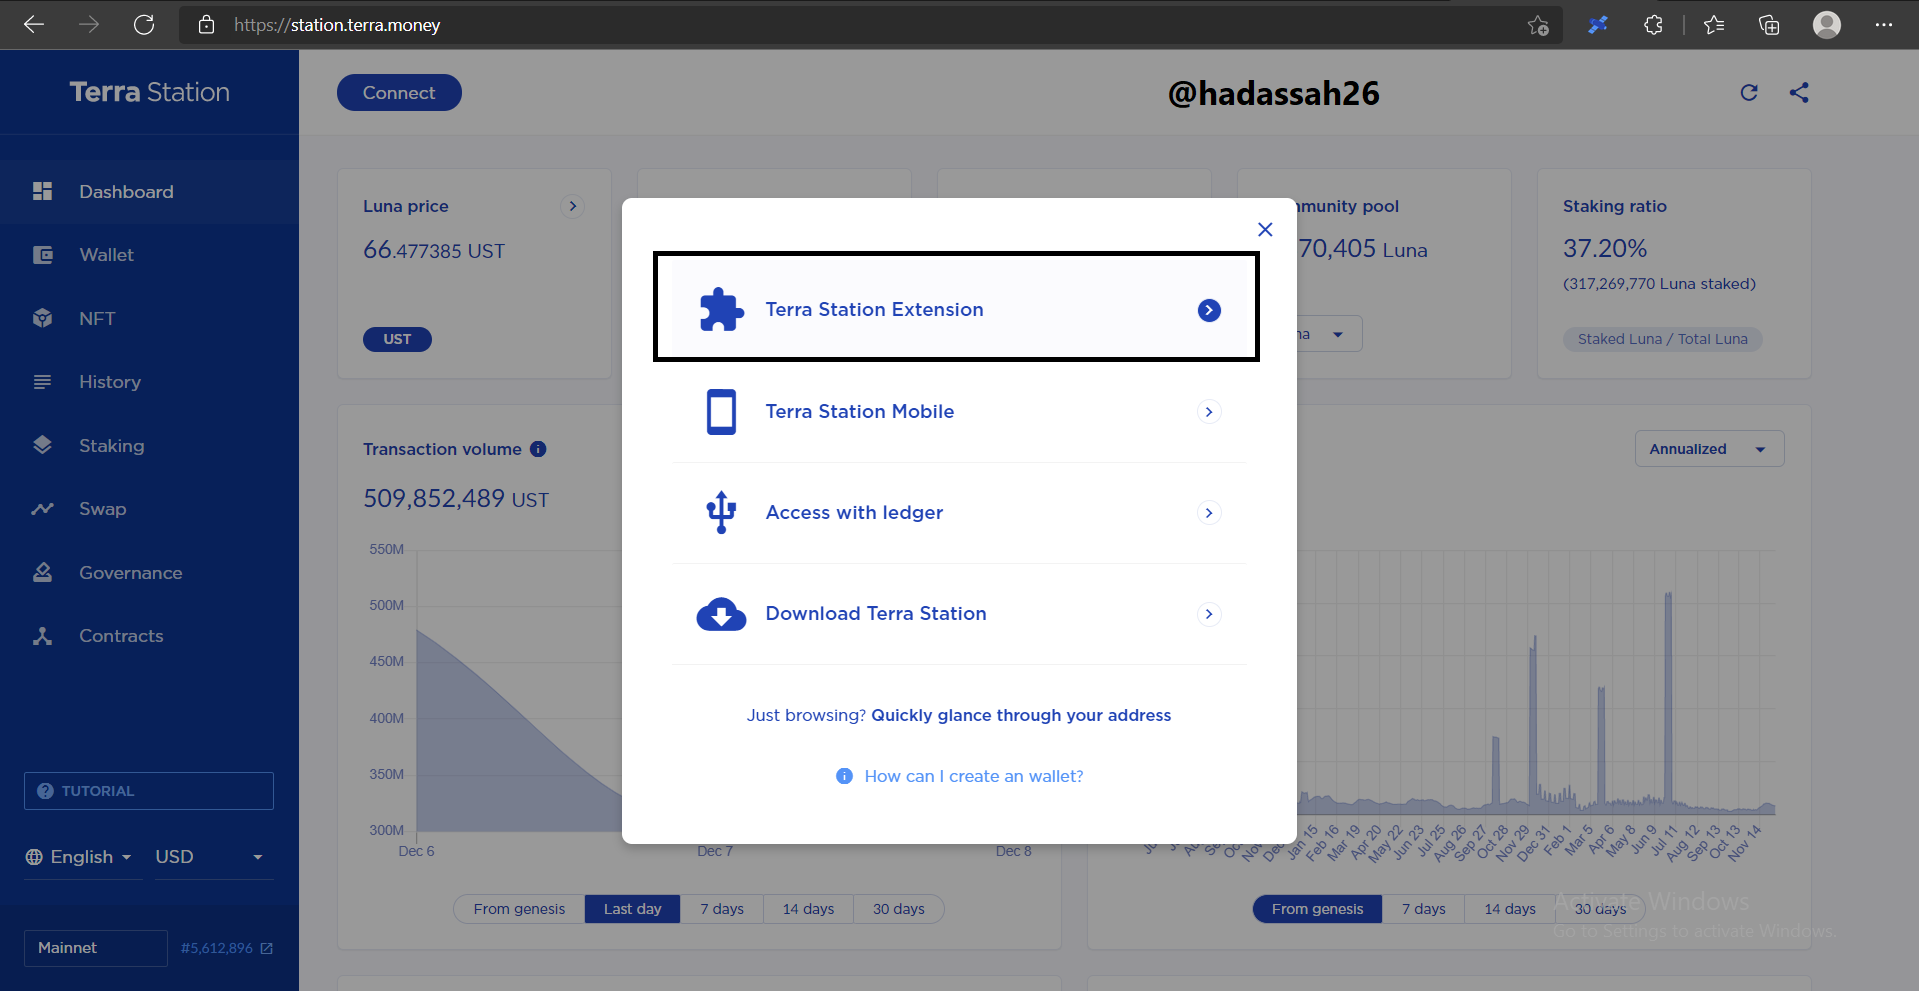Refresh Terra Station dashboard data icon

(1749, 93)
